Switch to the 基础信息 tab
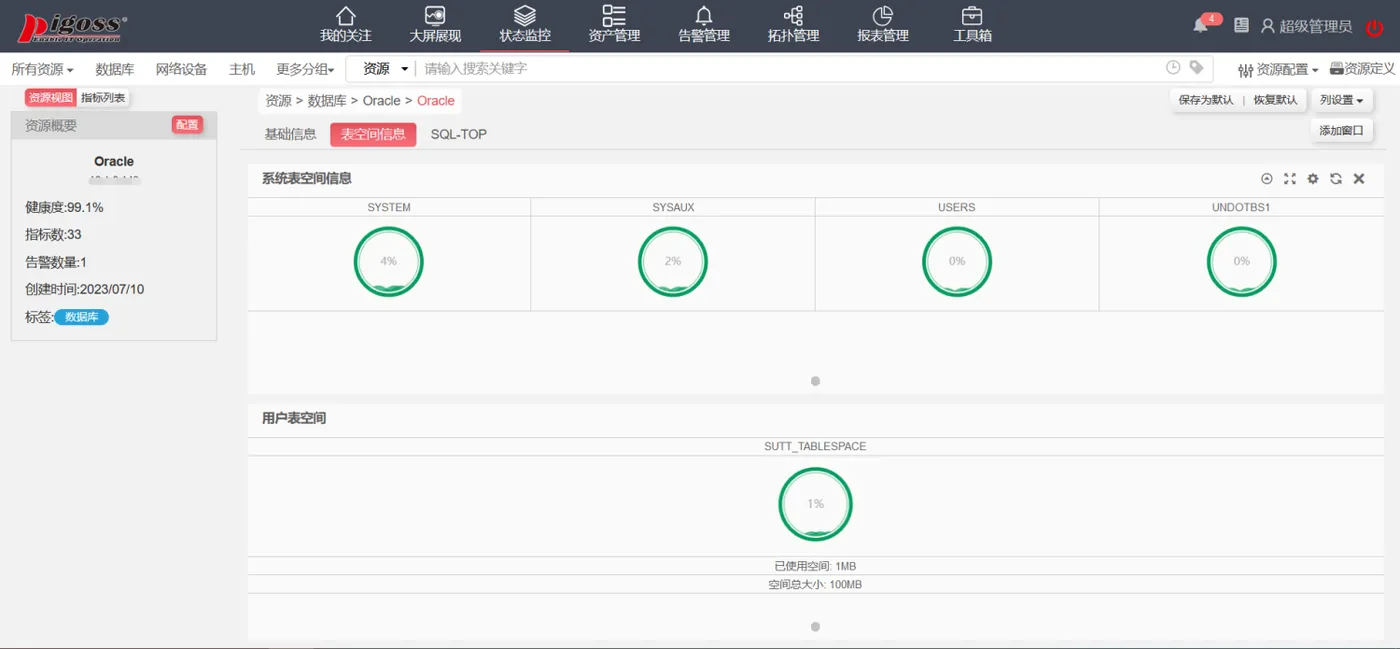 click(290, 134)
